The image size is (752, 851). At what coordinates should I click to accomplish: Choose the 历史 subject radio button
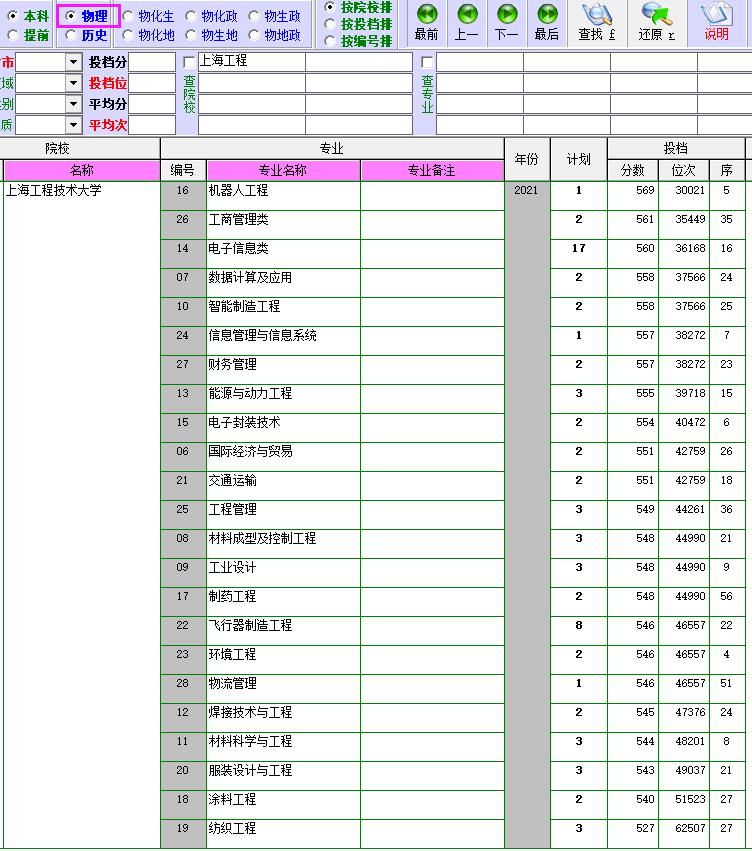click(x=70, y=35)
